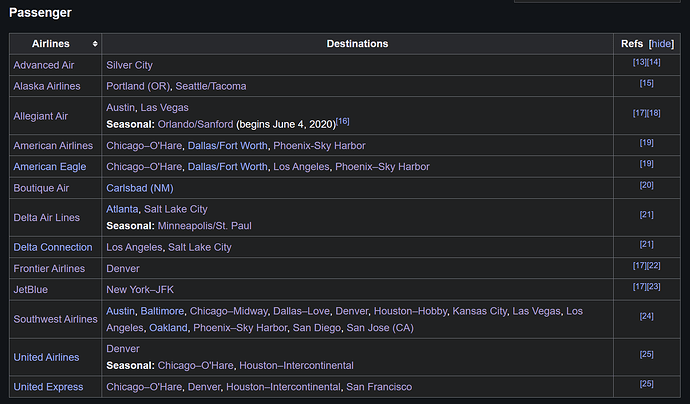Follow the Seattle/Tacoma destination link
The image size is (690, 404).
tap(211, 86)
